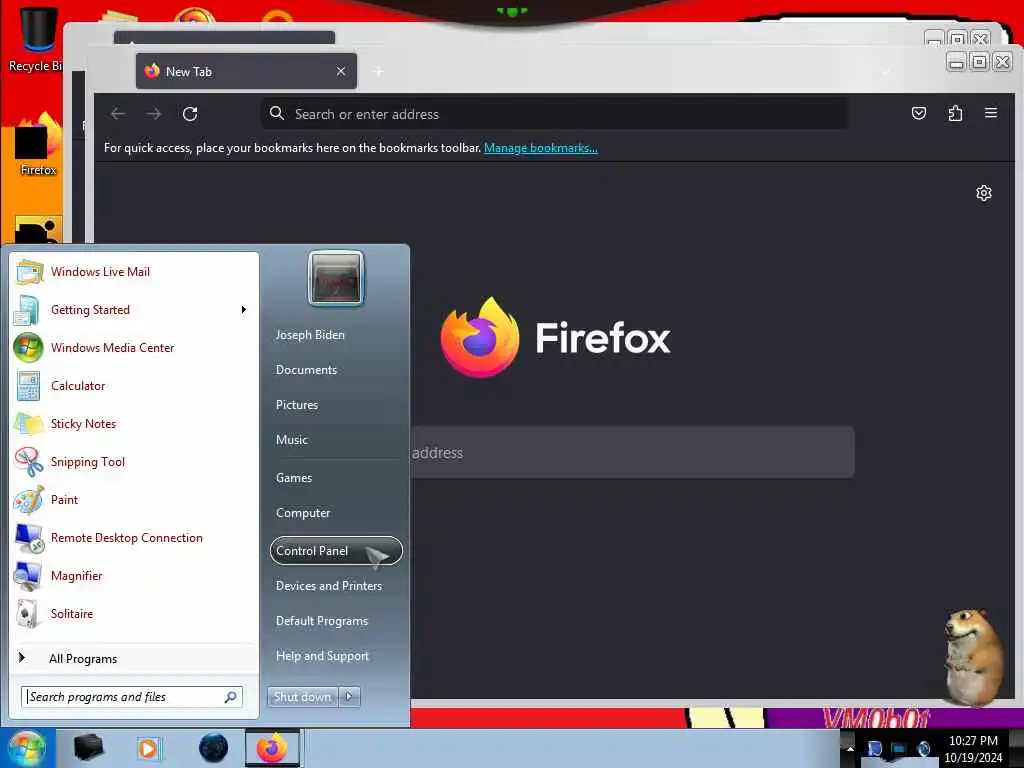Click the Windows Start orb
1024x768 pixels.
click(25, 748)
